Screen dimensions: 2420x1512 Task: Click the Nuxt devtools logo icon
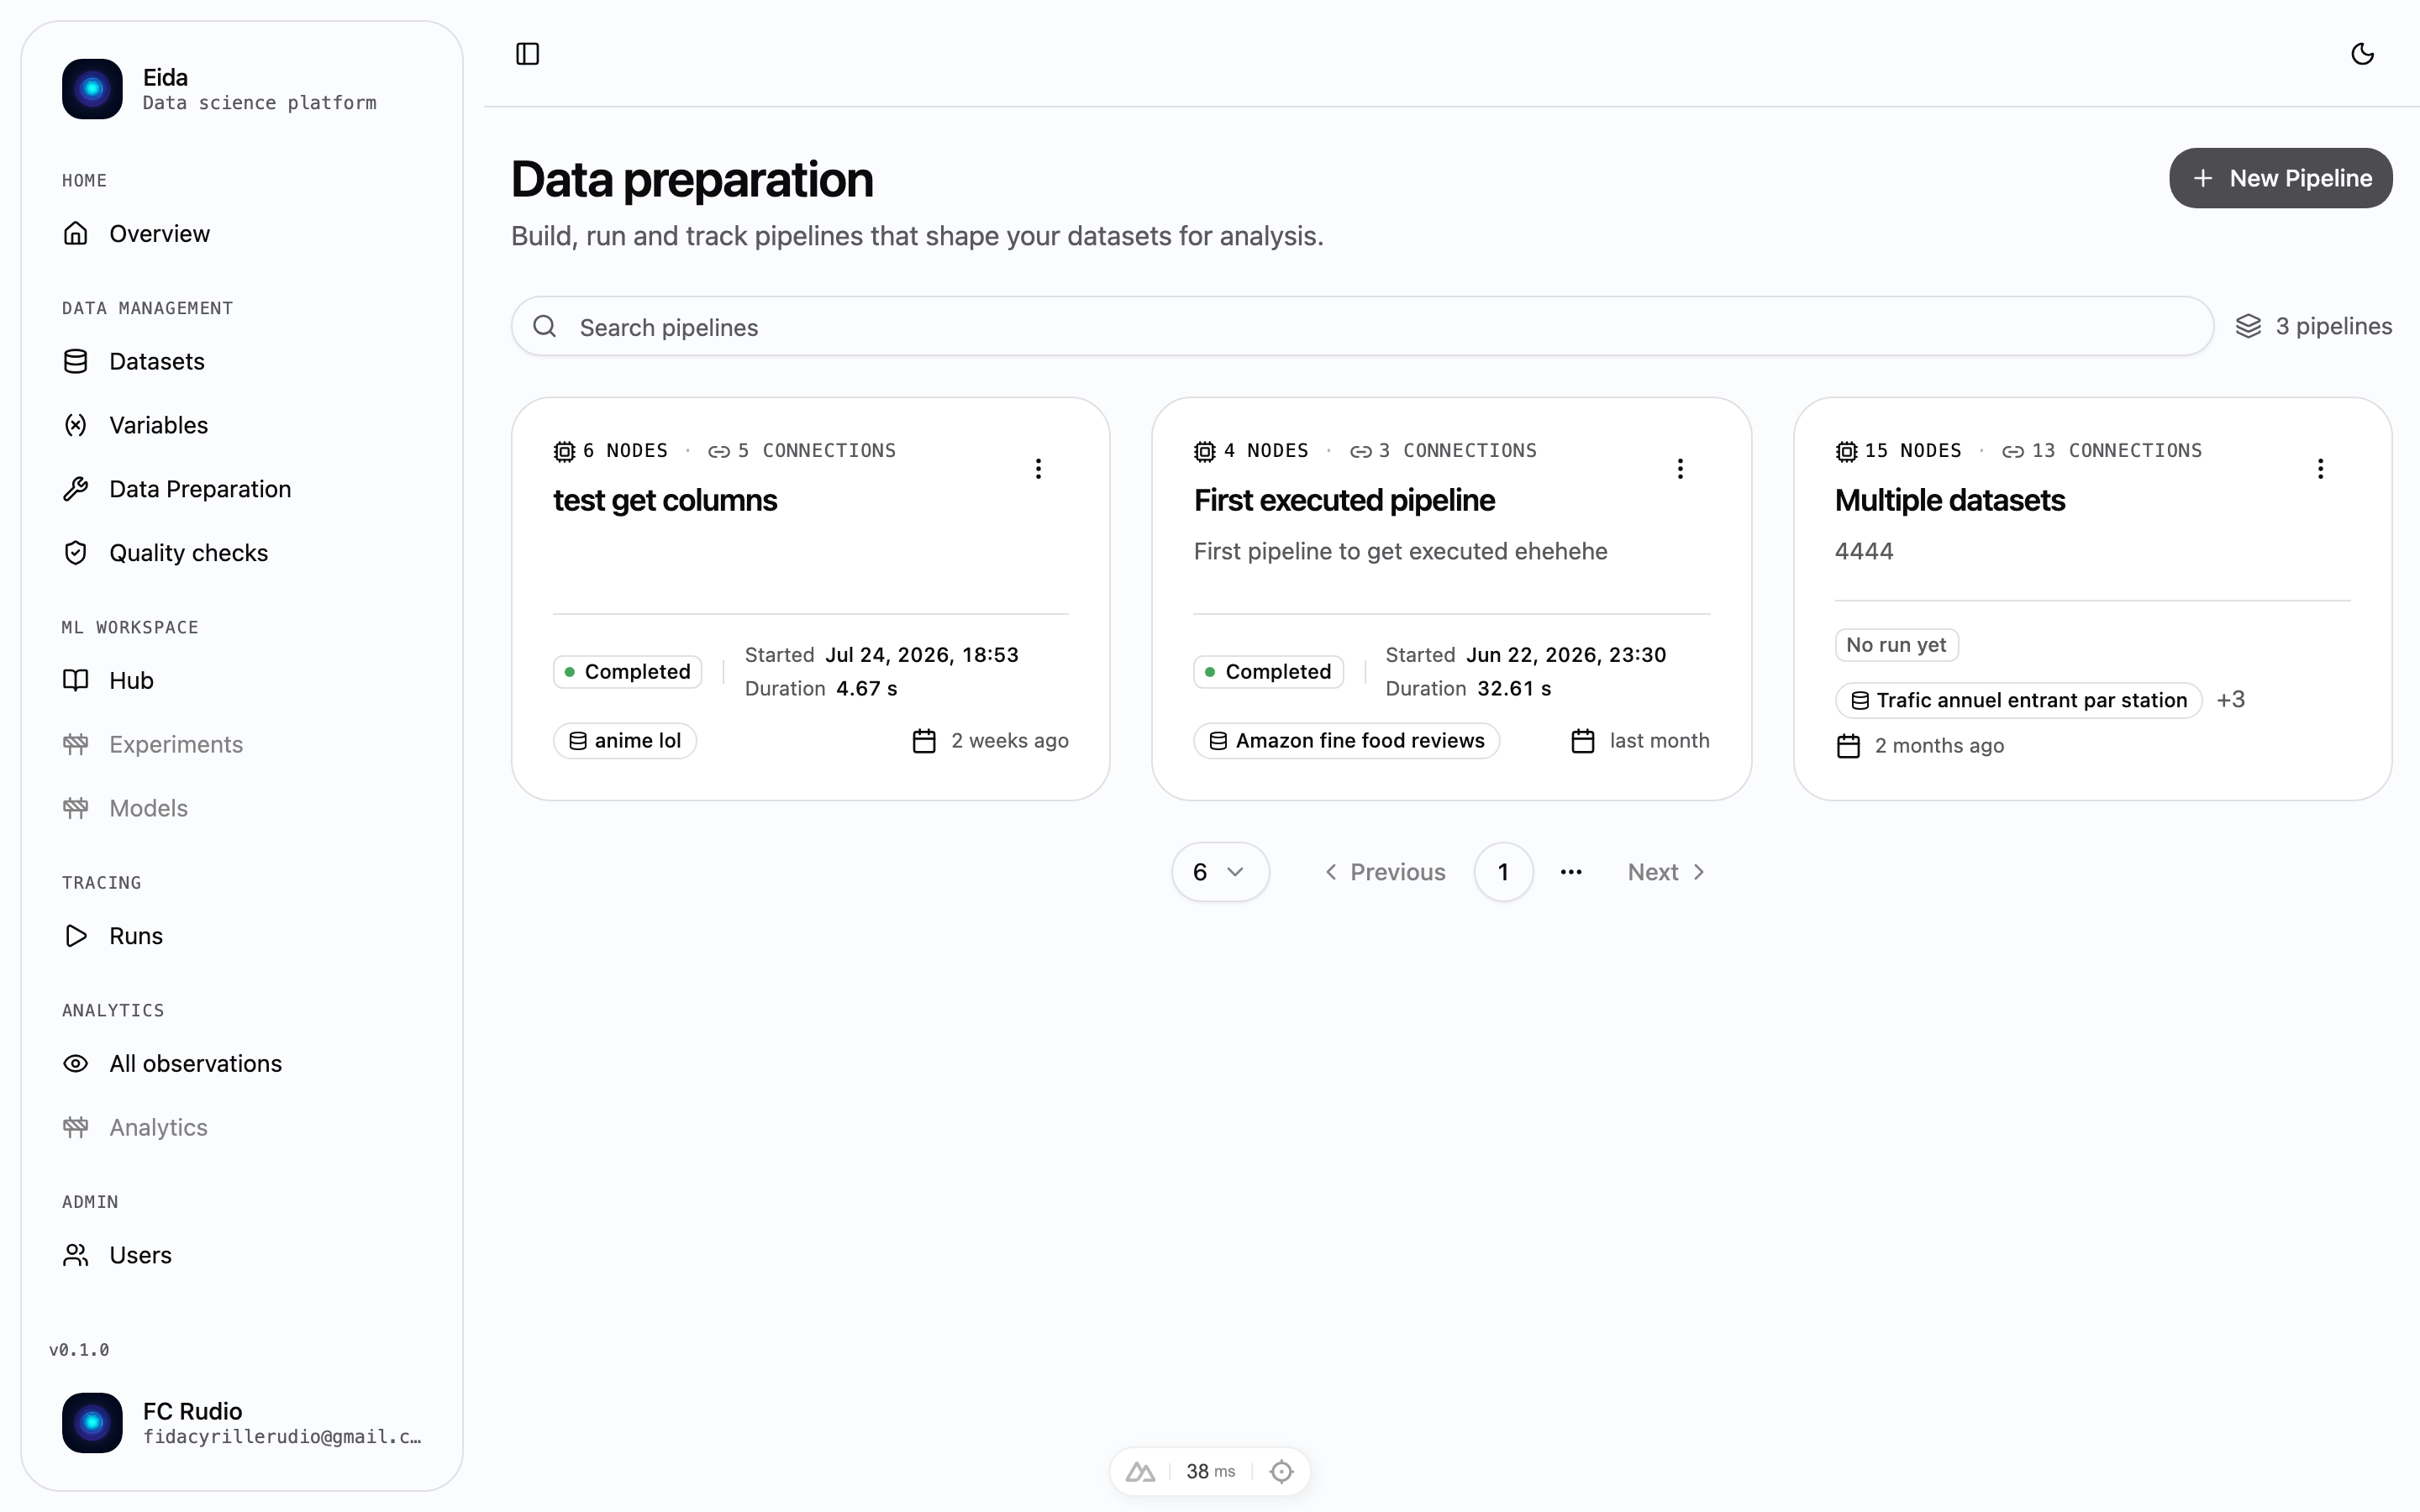click(1140, 1472)
